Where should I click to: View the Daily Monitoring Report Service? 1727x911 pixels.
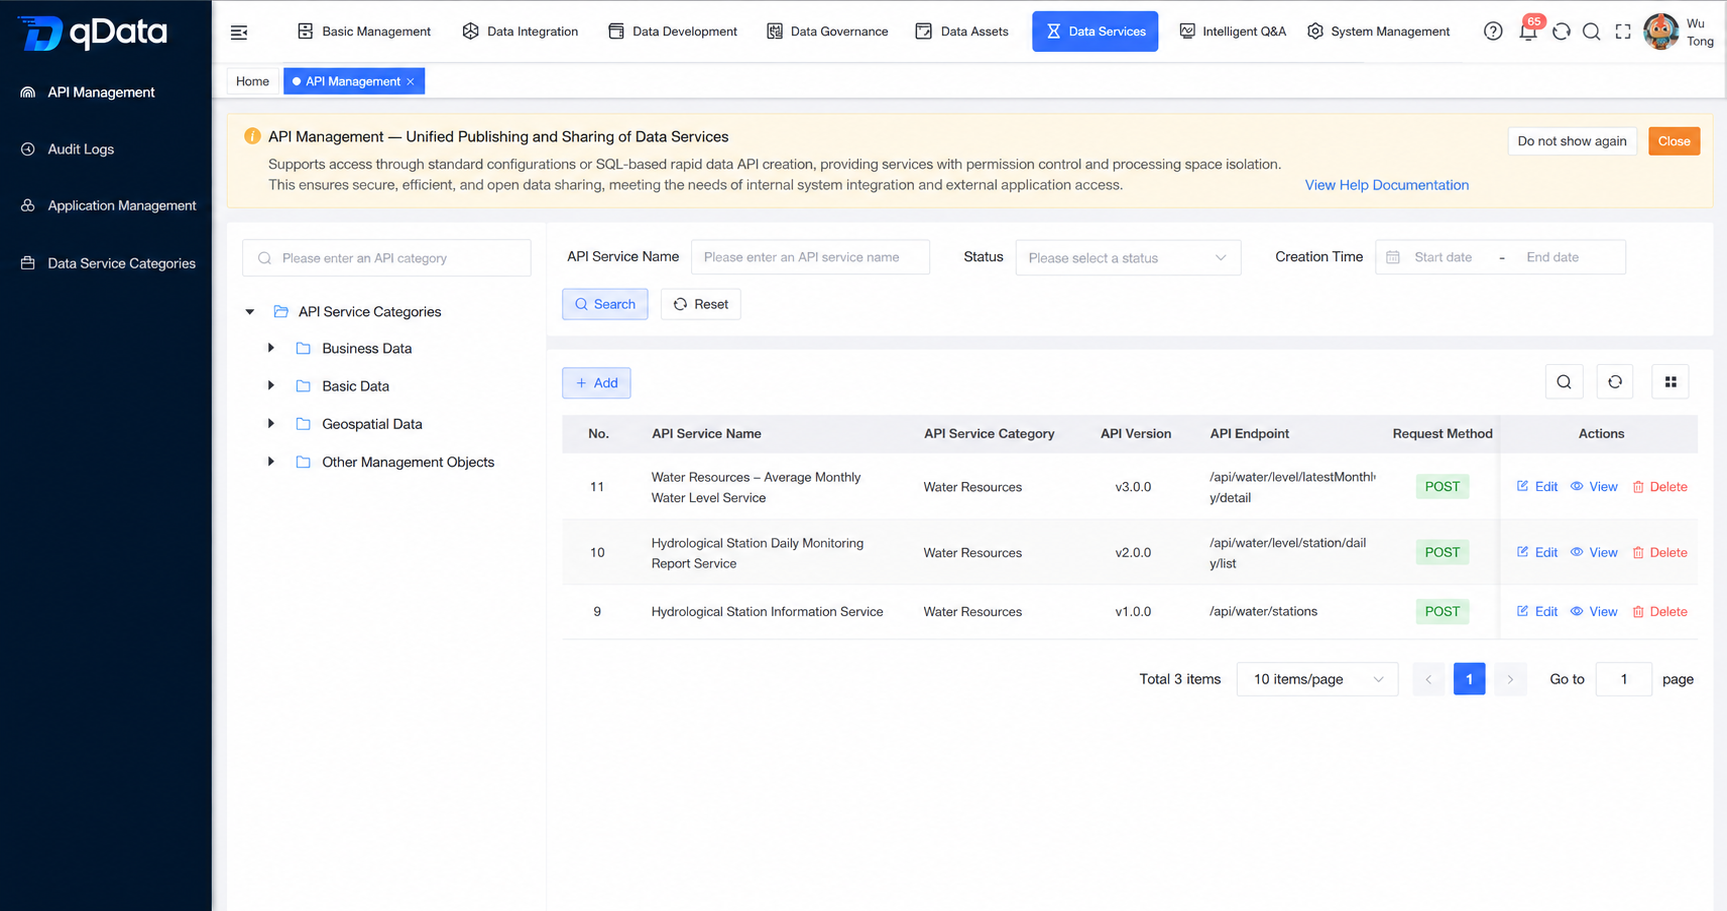click(x=1594, y=552)
